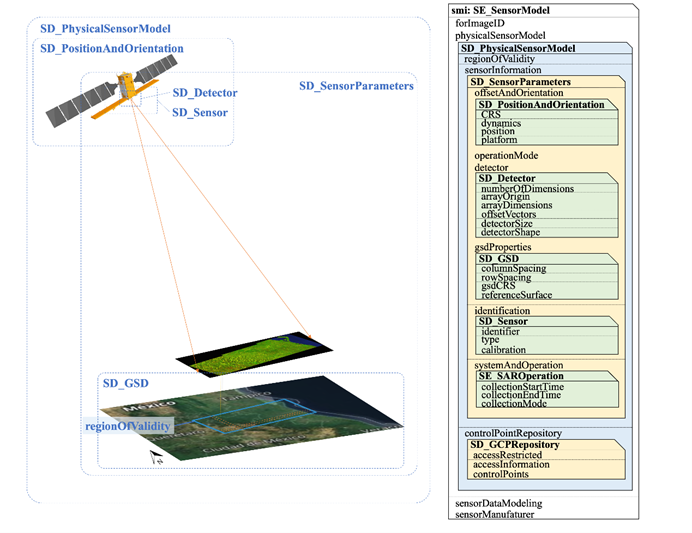Click the Mexico base map image

tap(250, 420)
